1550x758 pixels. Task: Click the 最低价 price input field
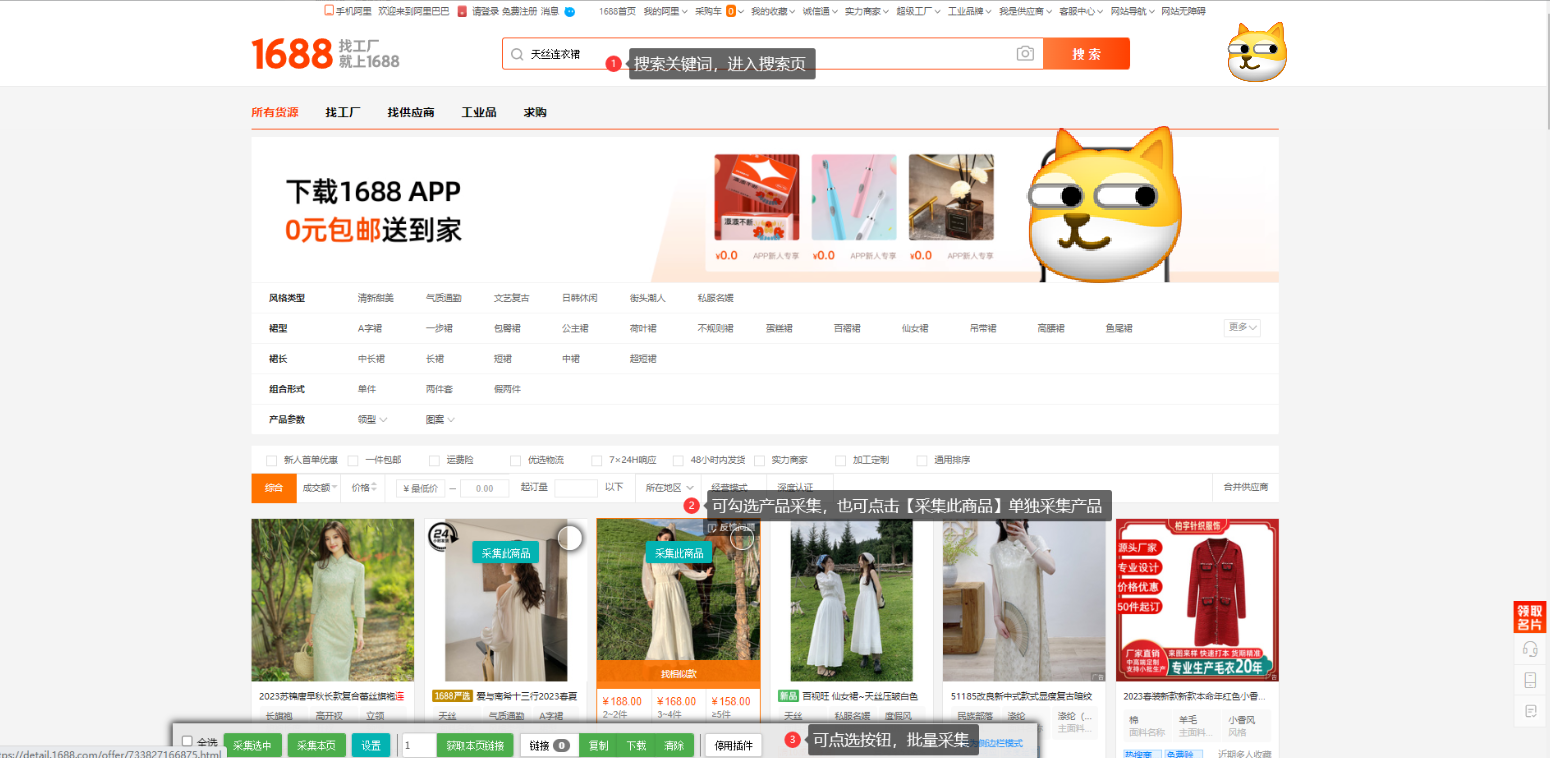coord(419,488)
